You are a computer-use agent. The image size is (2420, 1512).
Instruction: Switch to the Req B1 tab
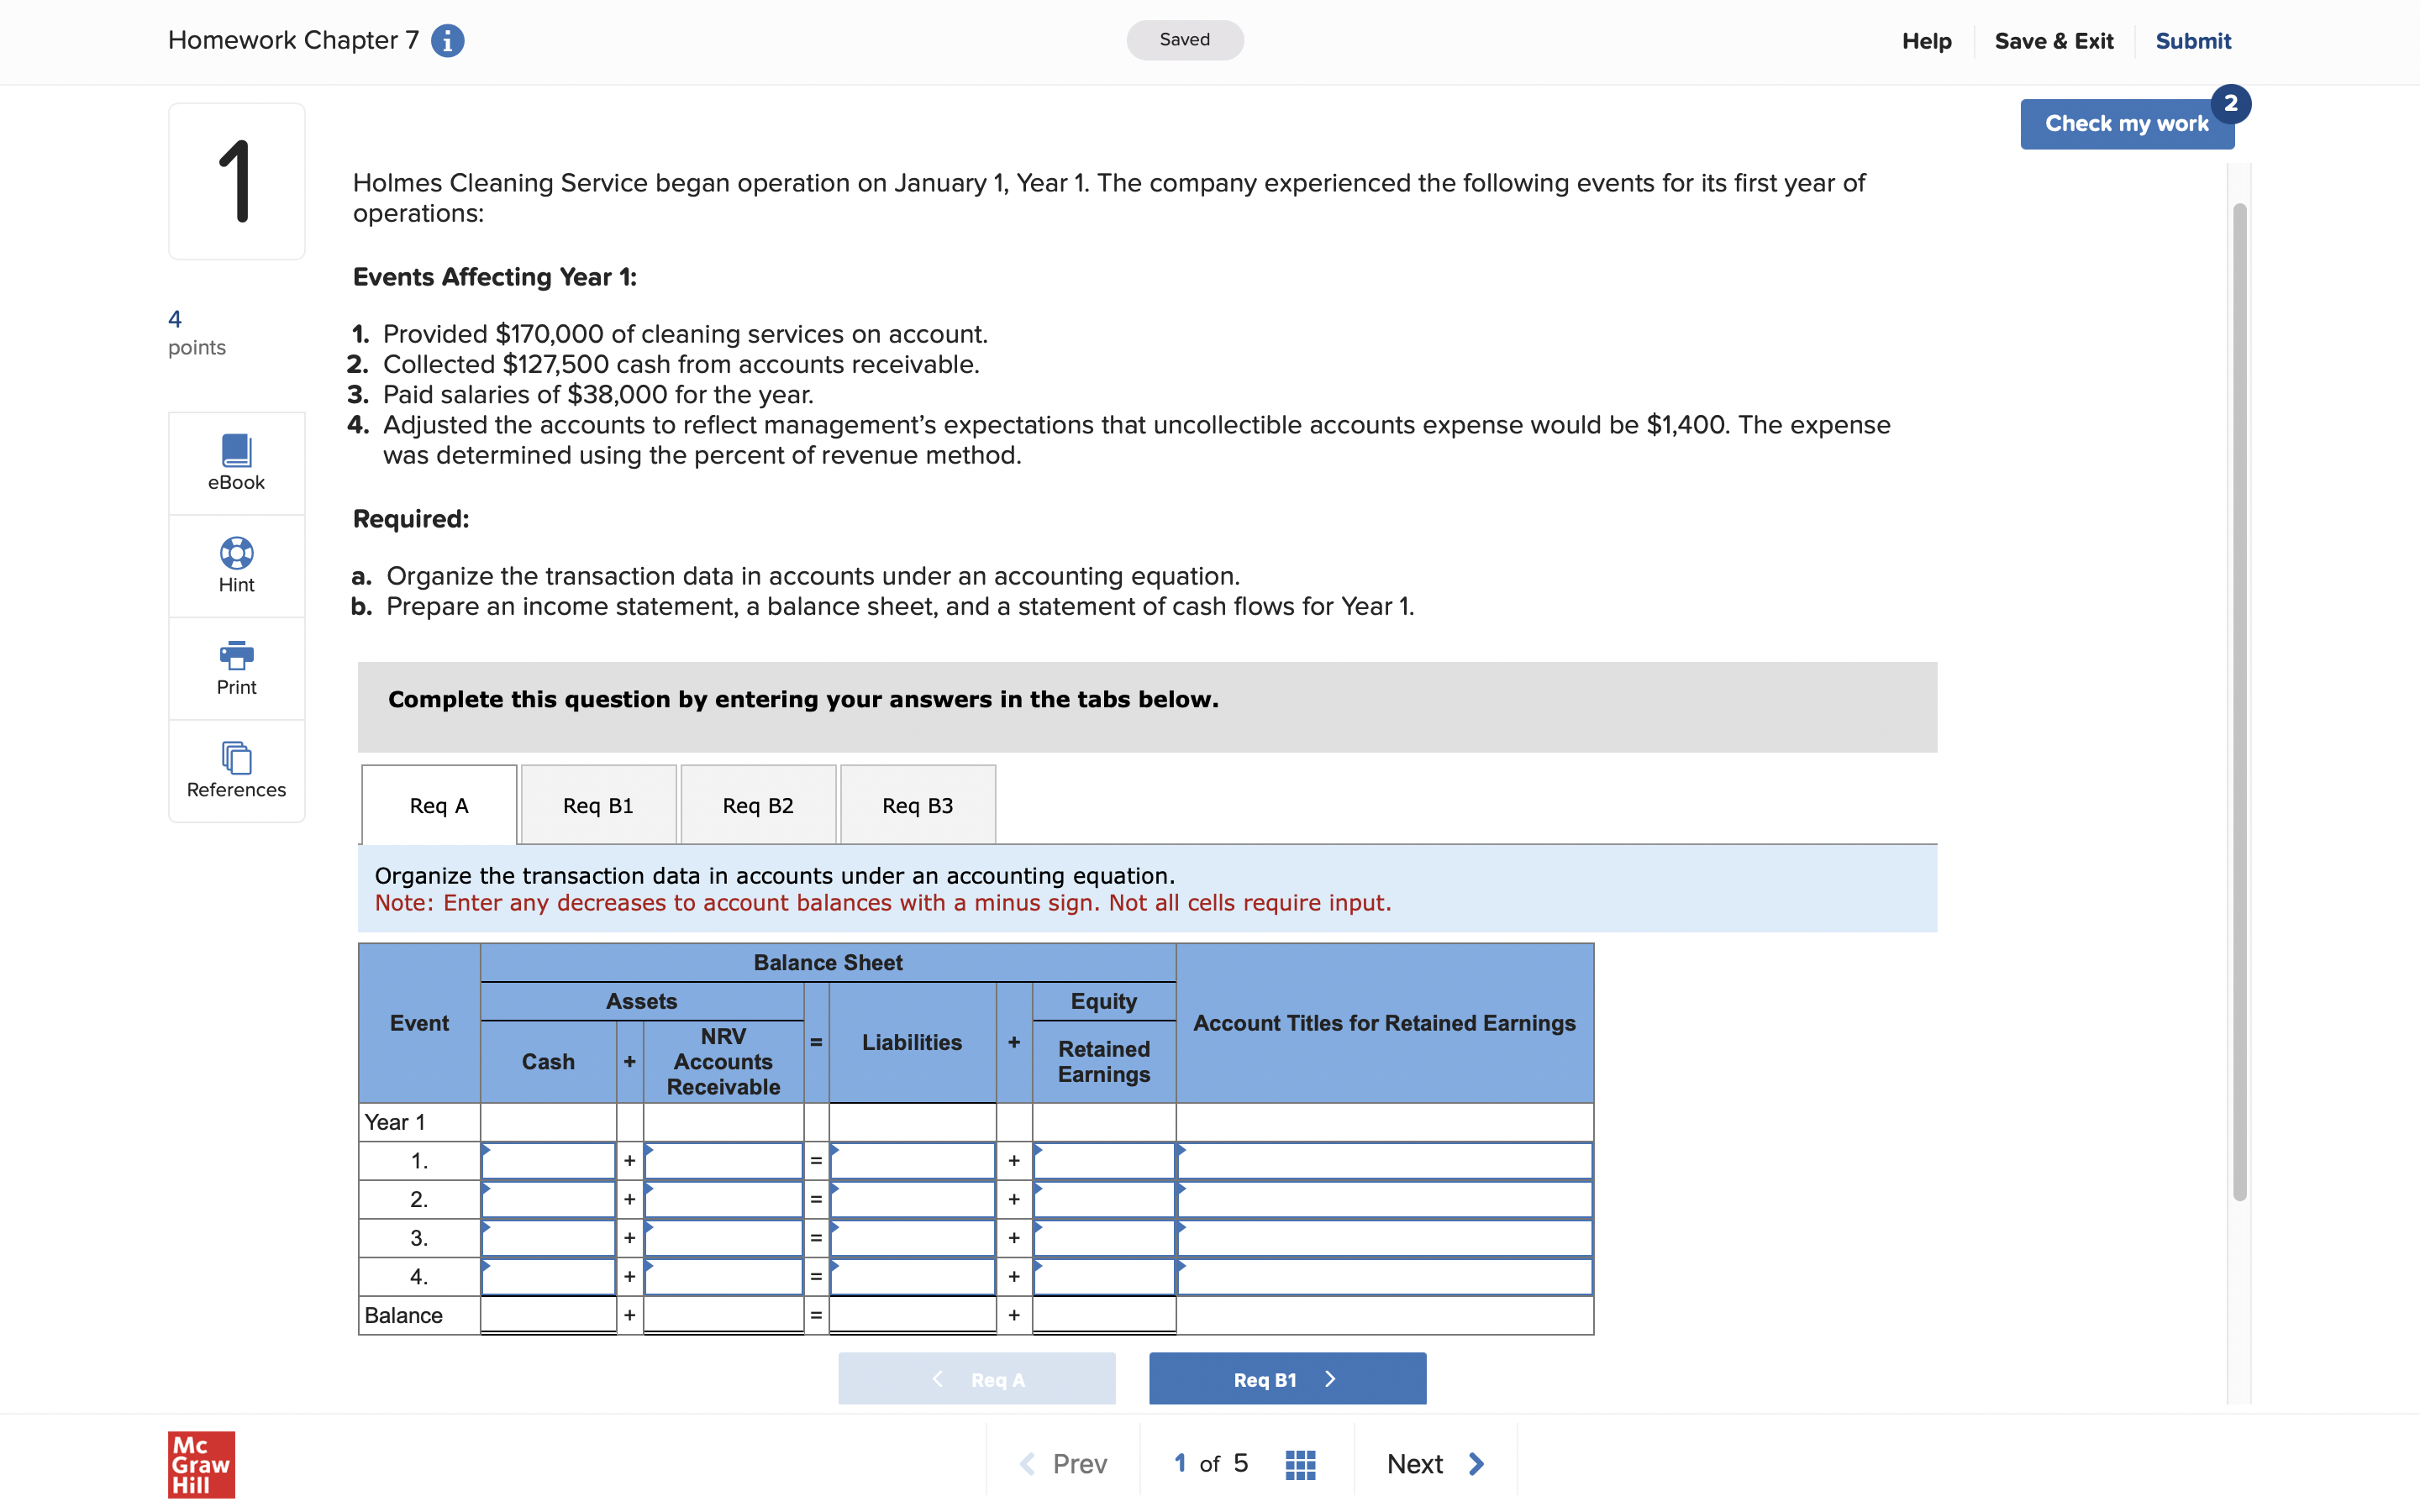click(x=598, y=805)
